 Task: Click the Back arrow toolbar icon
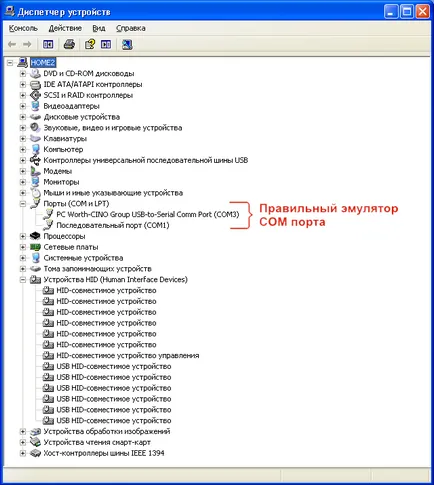pyautogui.click(x=12, y=44)
